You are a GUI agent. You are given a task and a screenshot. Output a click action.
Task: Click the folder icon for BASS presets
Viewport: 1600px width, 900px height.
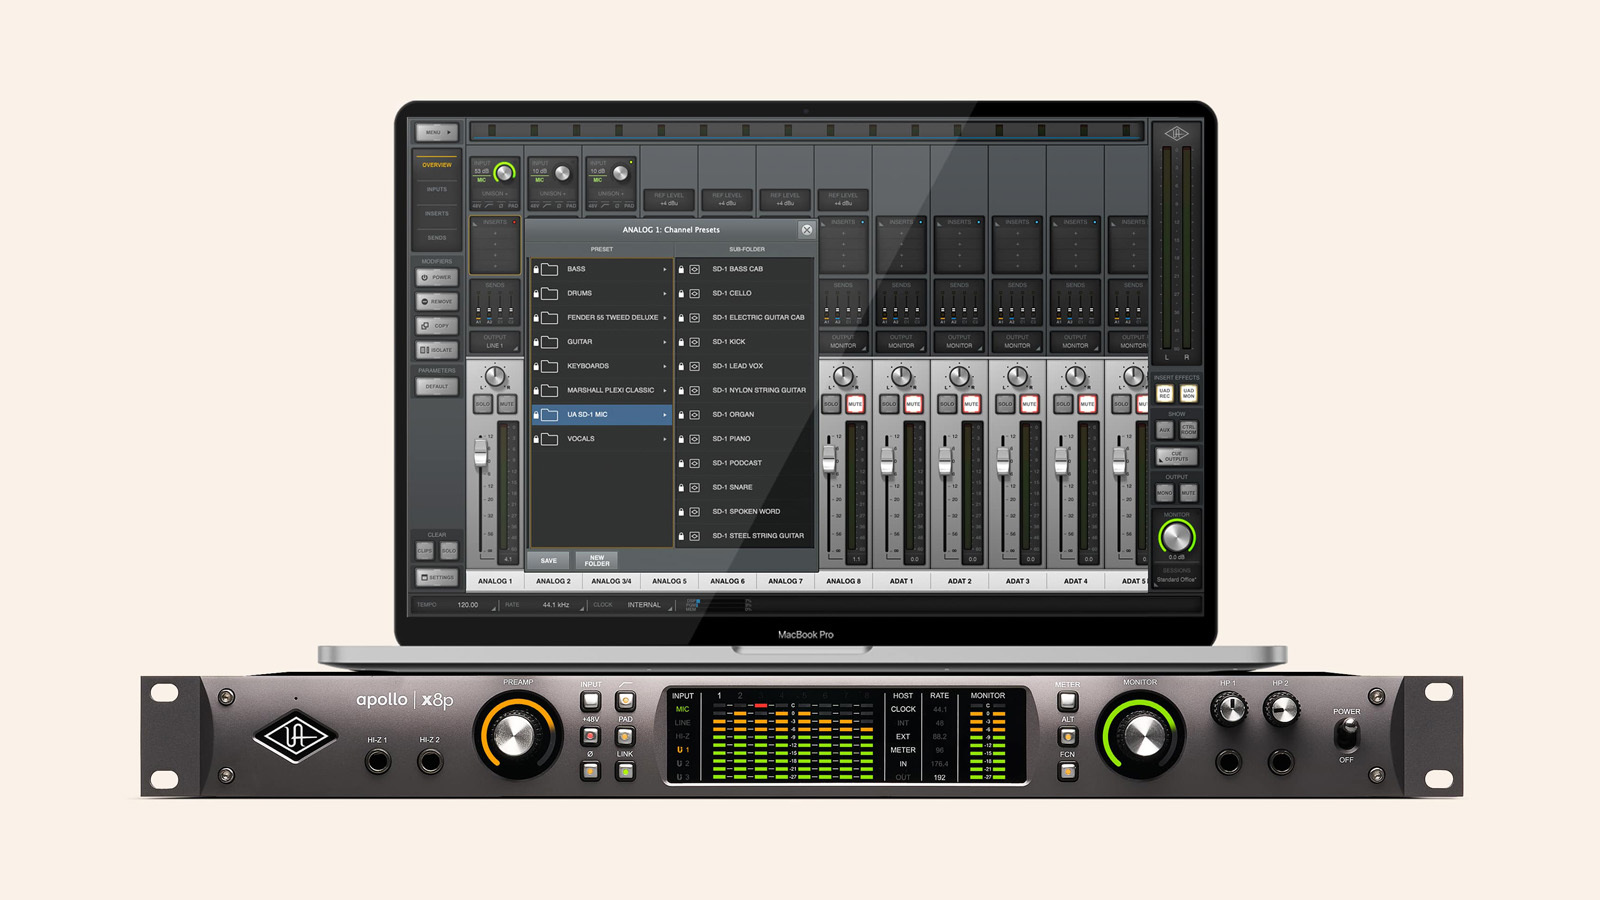pyautogui.click(x=550, y=269)
